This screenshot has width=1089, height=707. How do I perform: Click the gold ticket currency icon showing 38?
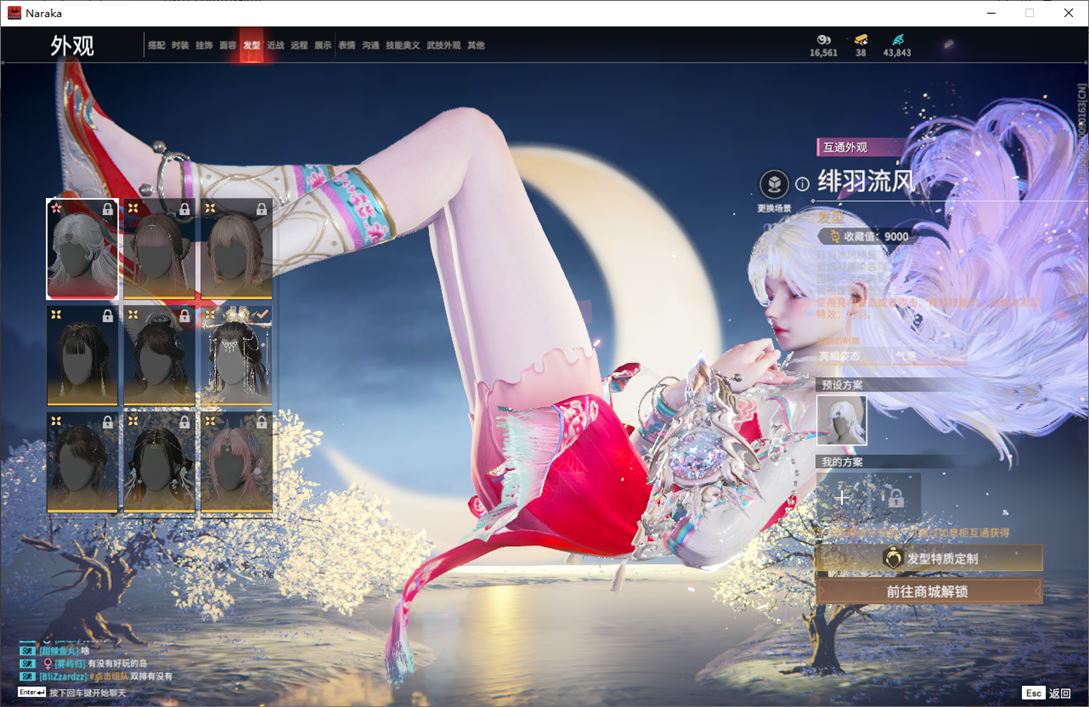point(861,40)
